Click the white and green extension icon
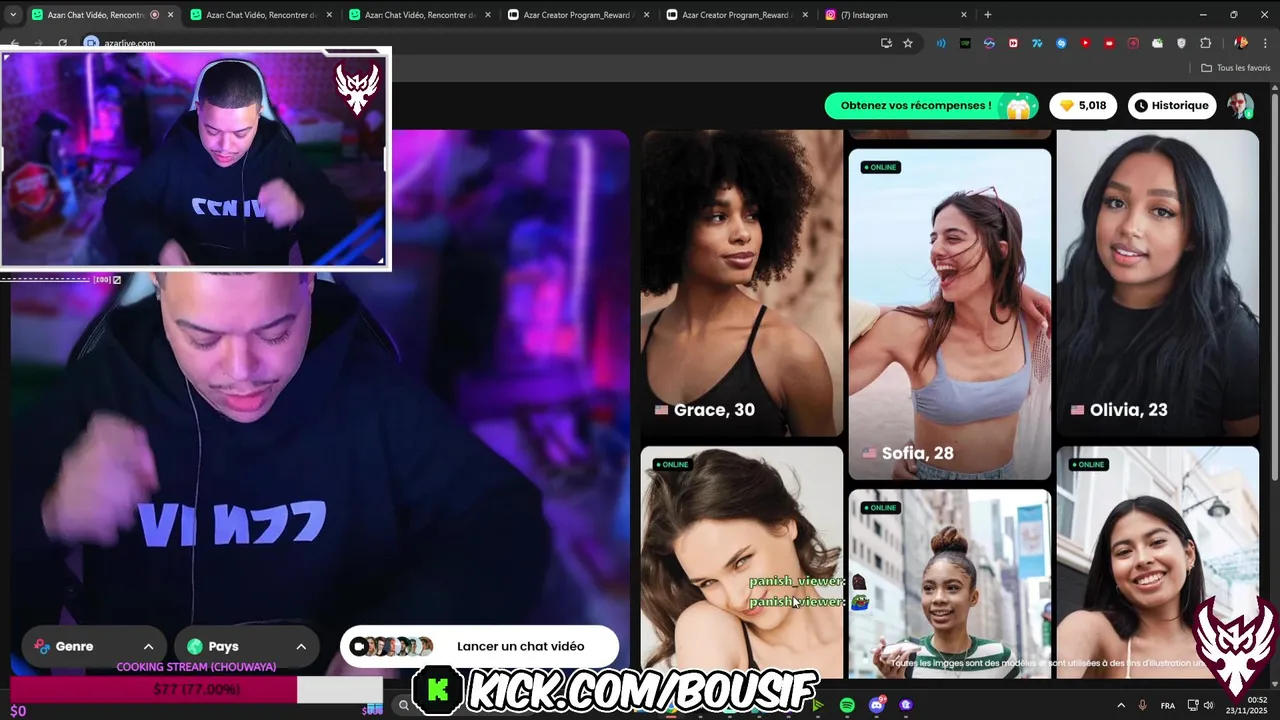Image resolution: width=1280 pixels, height=720 pixels. tap(1157, 43)
